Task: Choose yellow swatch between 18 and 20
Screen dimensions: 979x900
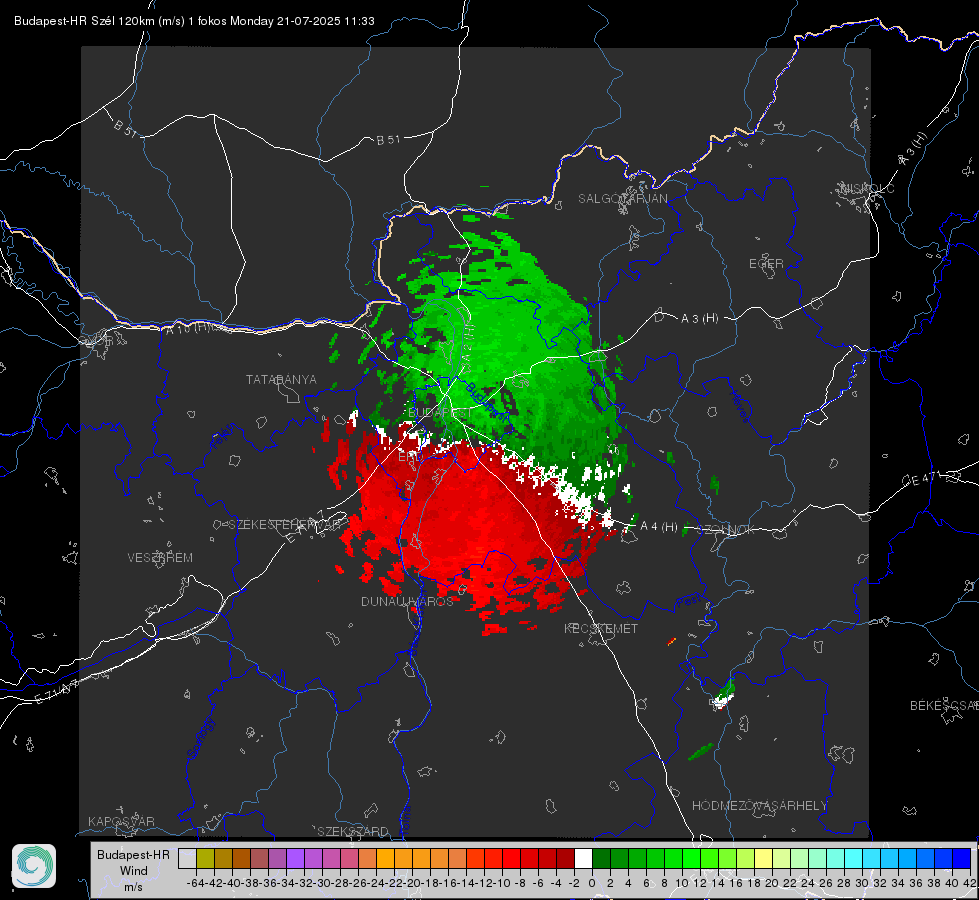Action: click(x=763, y=858)
